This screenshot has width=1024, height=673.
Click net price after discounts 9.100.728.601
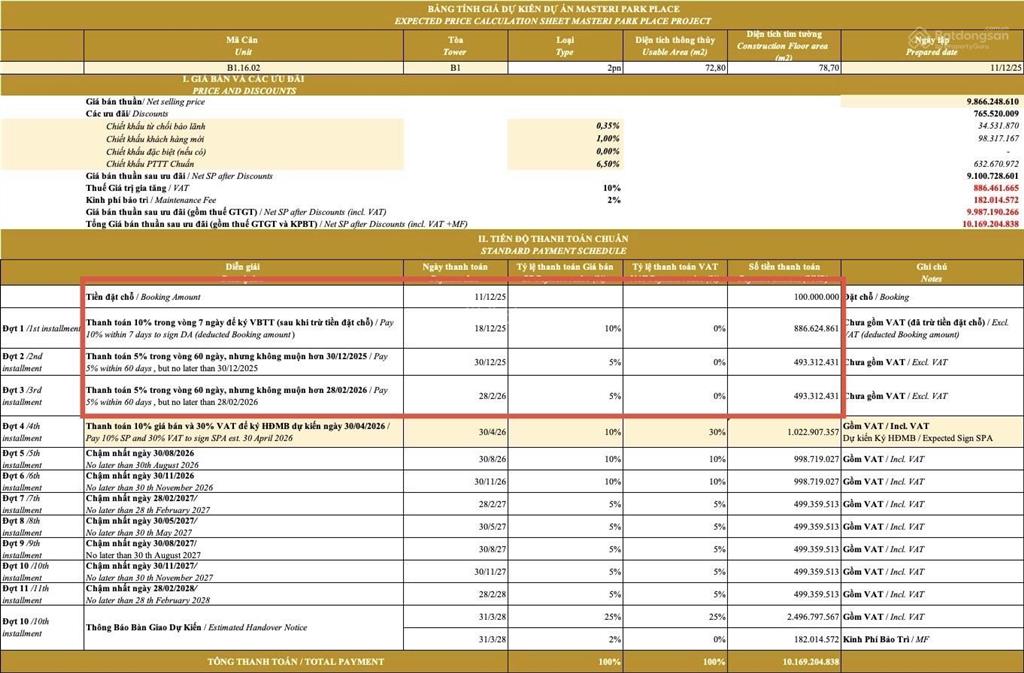[993, 176]
